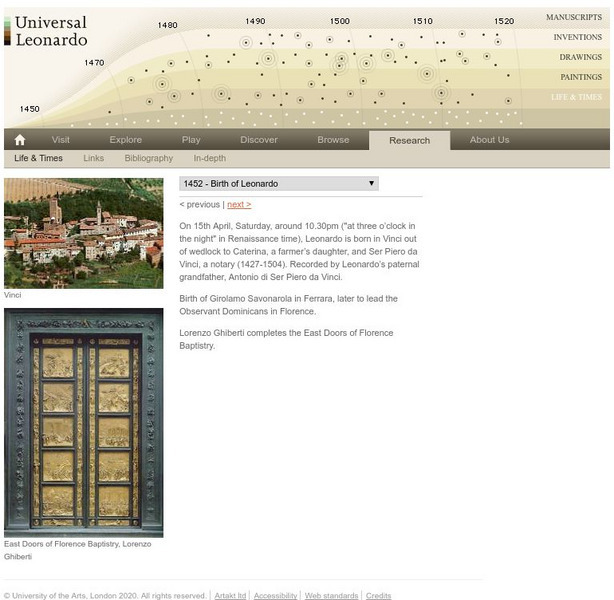614x600 pixels.
Task: Select the Manuscripts timeline category
Action: tap(574, 17)
